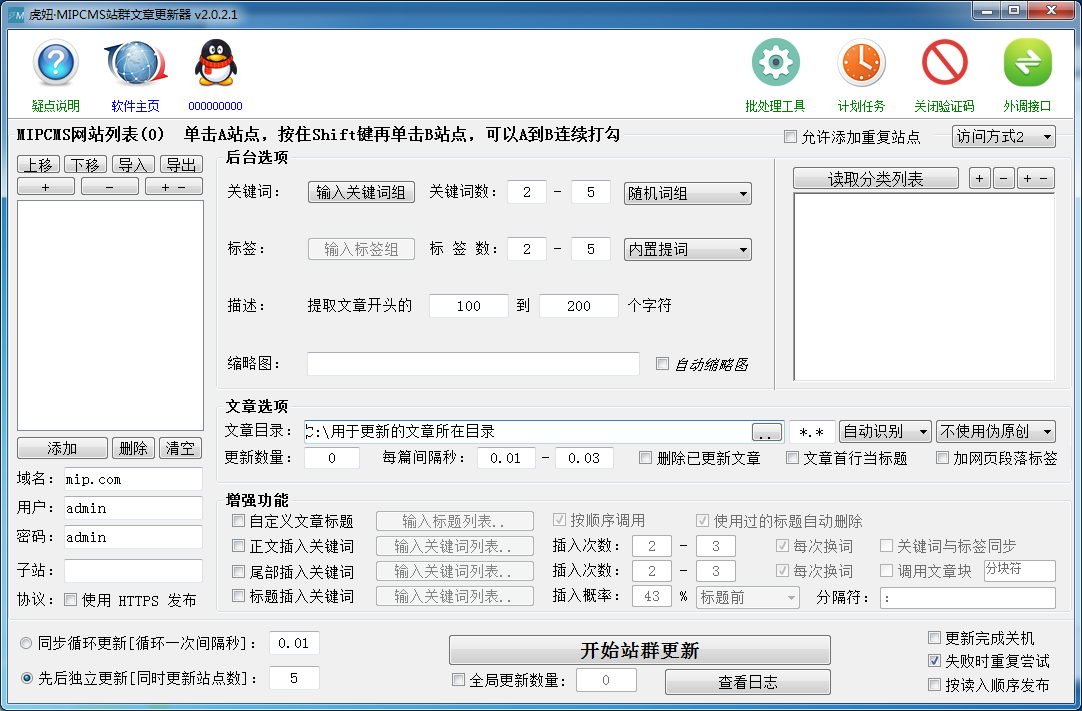Click the 清空 site list button
Viewport: 1082px width, 711px height.
click(181, 448)
